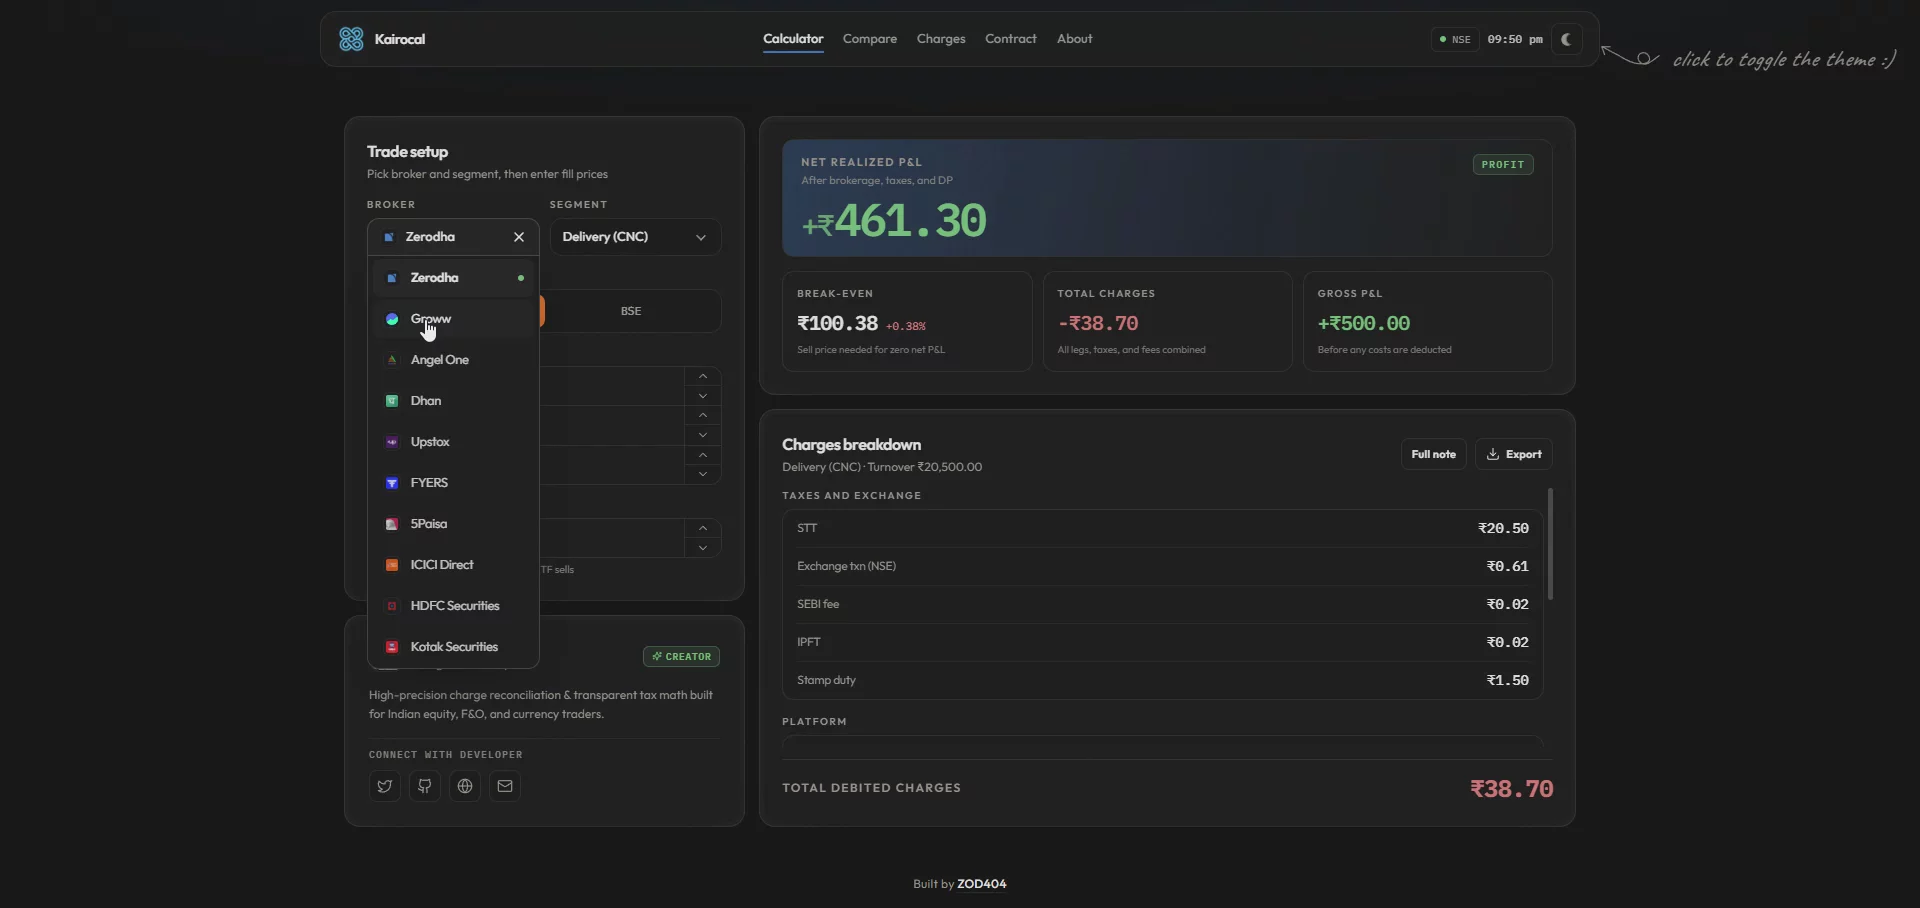Select ICICI Direct from broker list

pos(454,565)
